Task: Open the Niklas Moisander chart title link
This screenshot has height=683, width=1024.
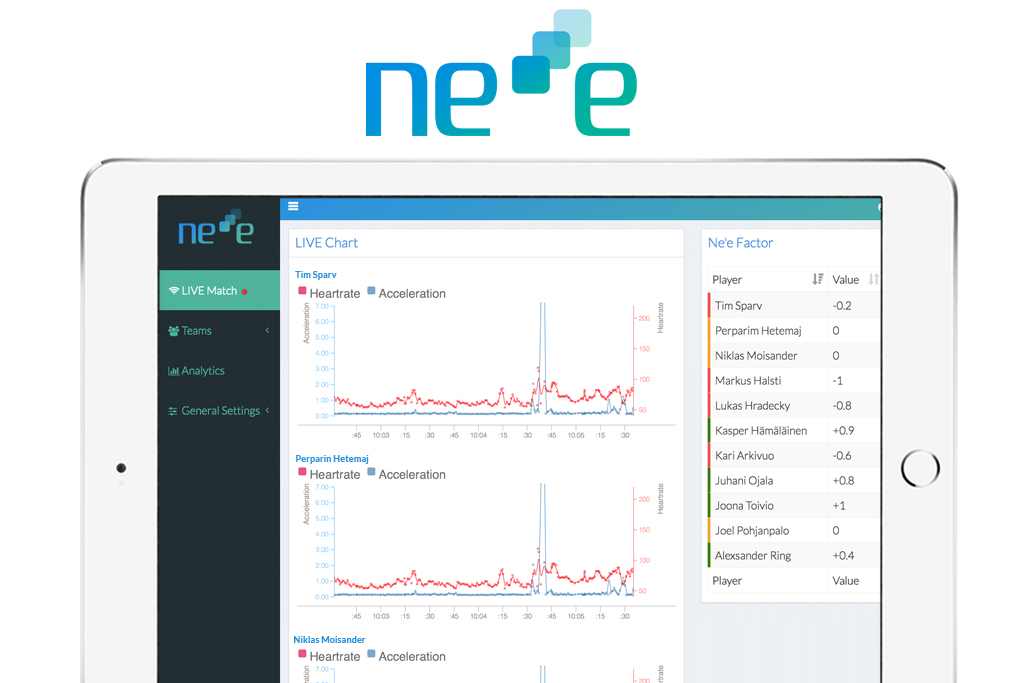Action: pyautogui.click(x=329, y=640)
